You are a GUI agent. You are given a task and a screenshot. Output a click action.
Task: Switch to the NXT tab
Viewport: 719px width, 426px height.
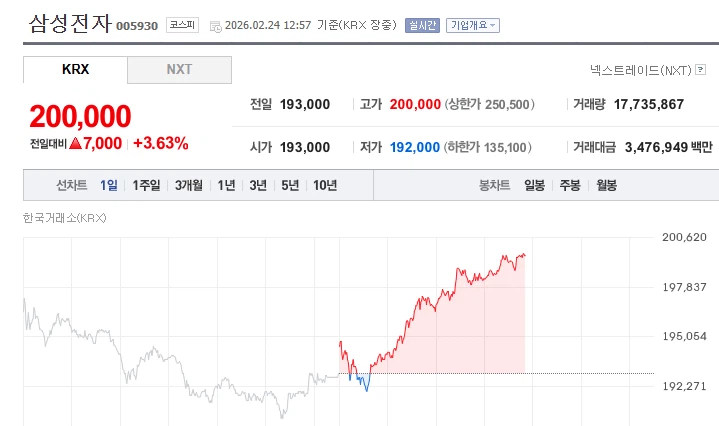point(180,70)
